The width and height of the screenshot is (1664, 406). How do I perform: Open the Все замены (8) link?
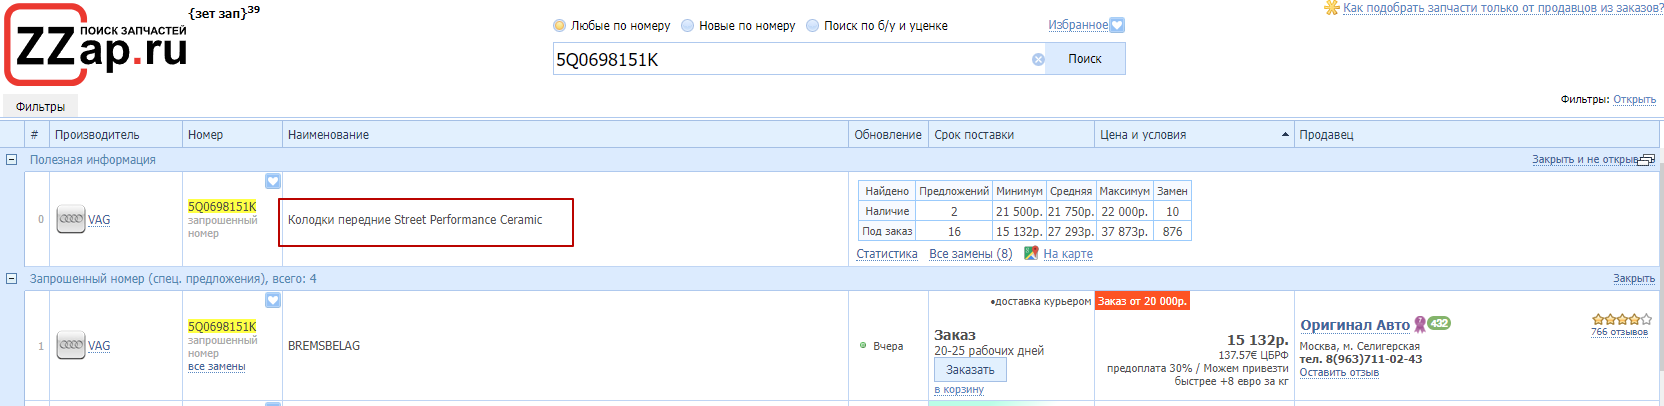(970, 254)
